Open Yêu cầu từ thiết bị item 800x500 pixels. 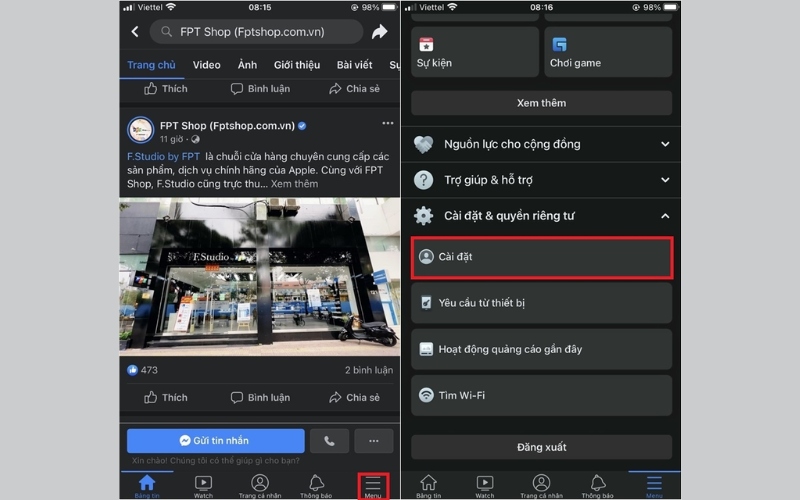(541, 303)
